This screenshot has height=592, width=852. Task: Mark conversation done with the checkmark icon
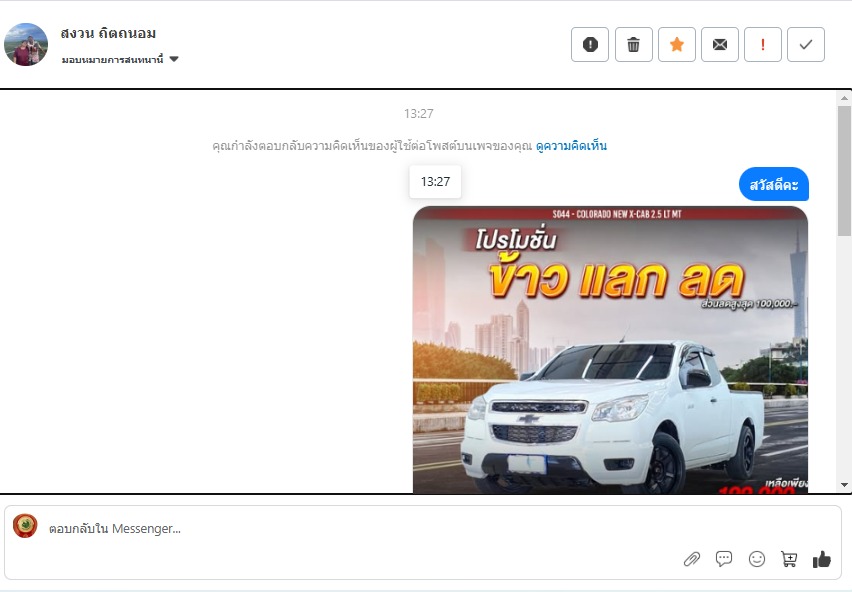(x=806, y=45)
